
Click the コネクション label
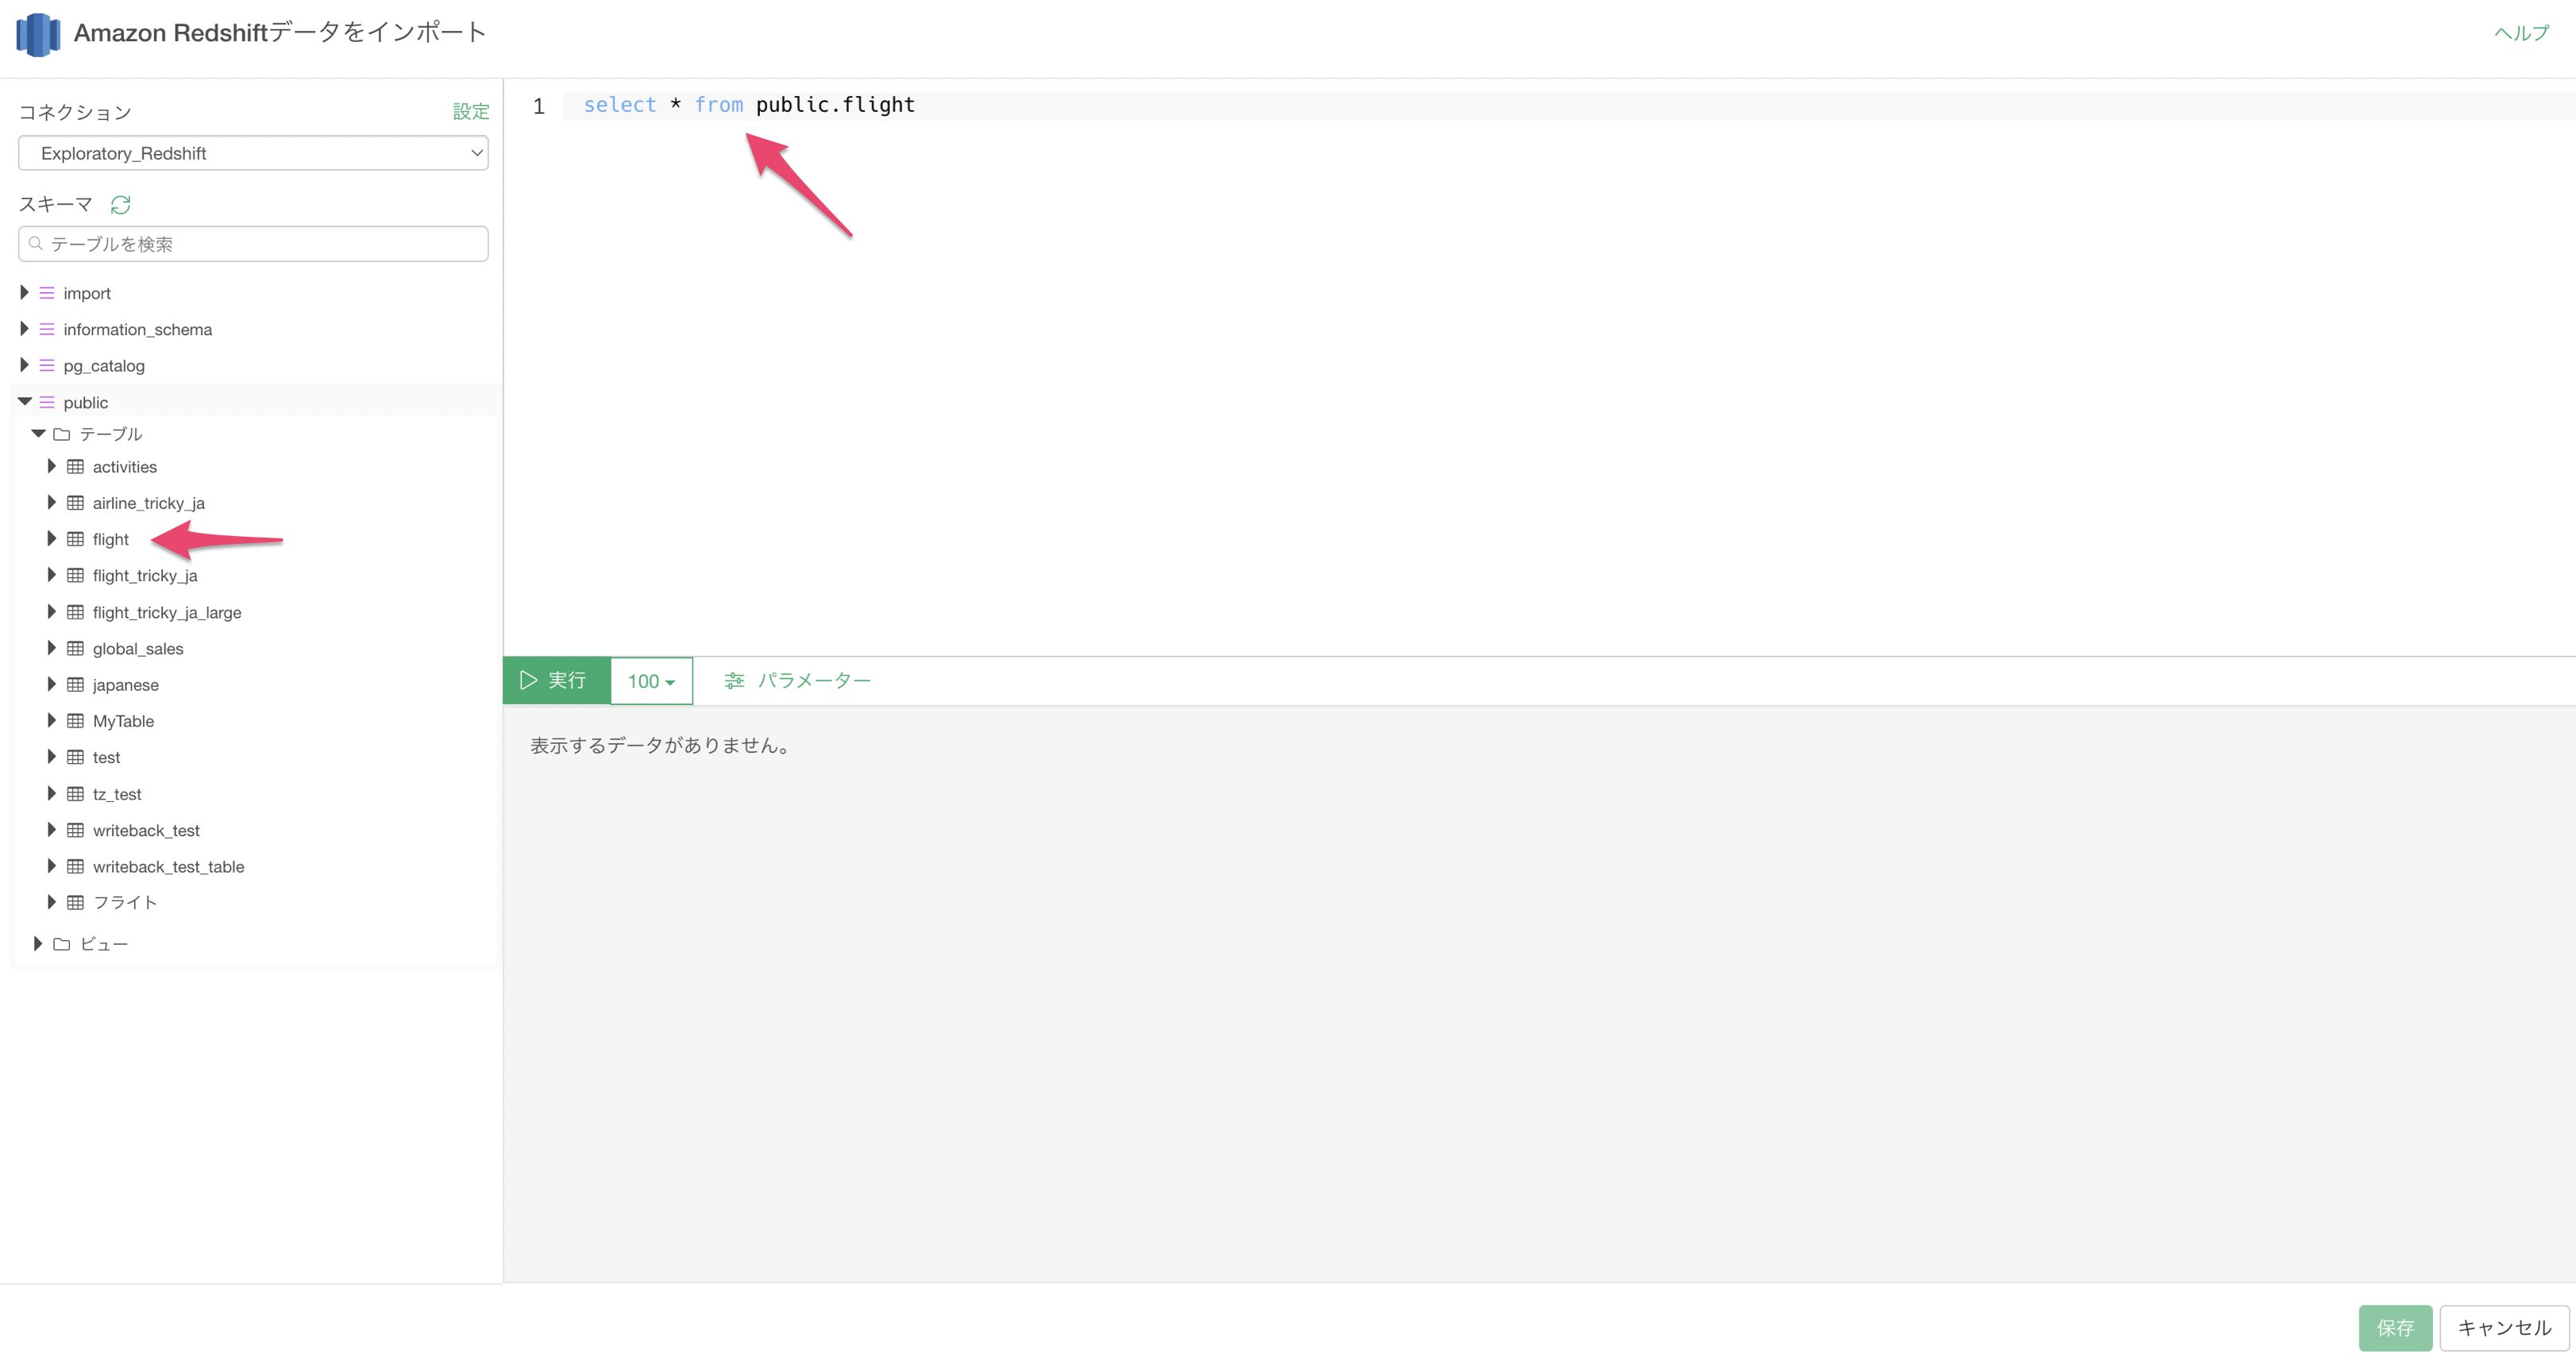(75, 112)
